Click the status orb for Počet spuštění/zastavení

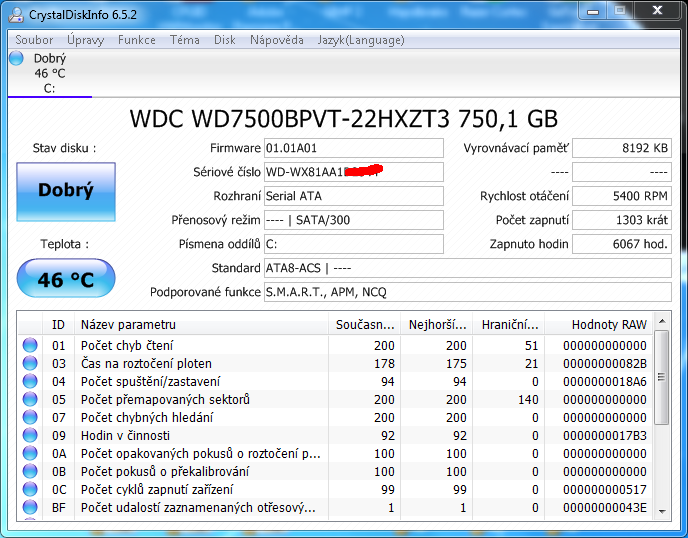tap(30, 381)
